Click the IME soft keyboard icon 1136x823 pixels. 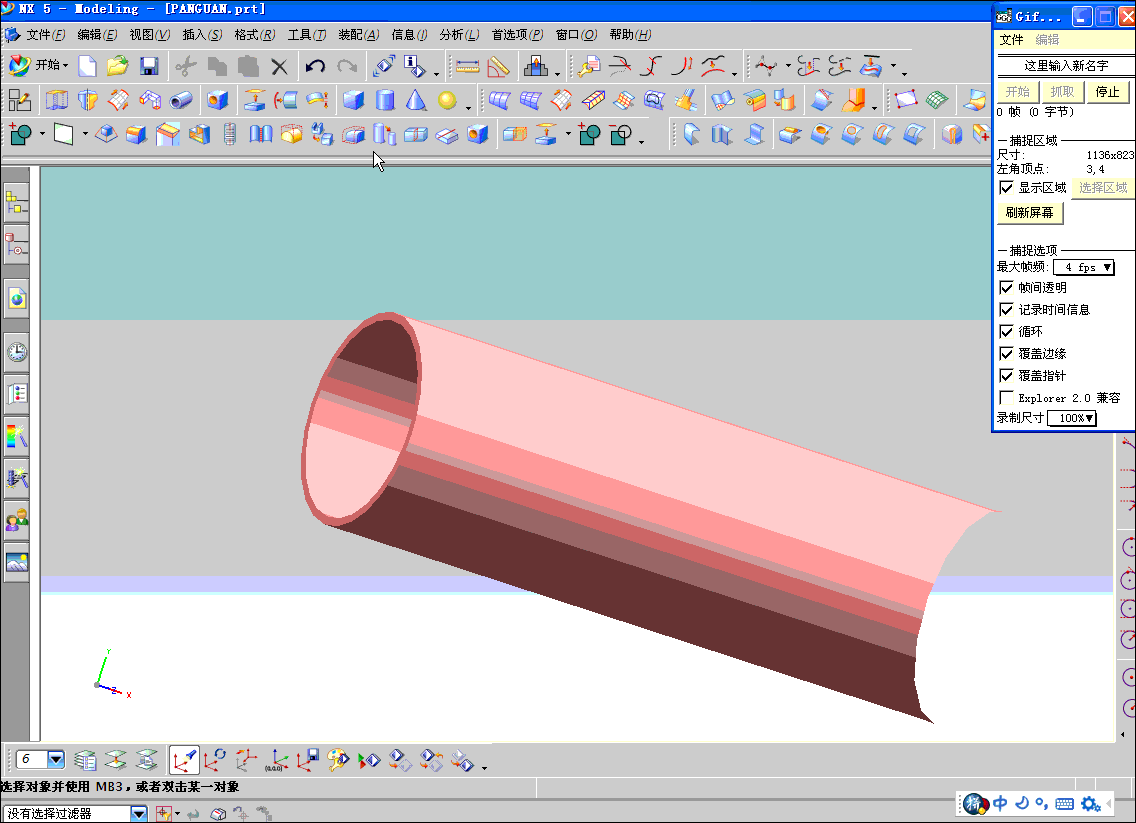pos(1064,803)
